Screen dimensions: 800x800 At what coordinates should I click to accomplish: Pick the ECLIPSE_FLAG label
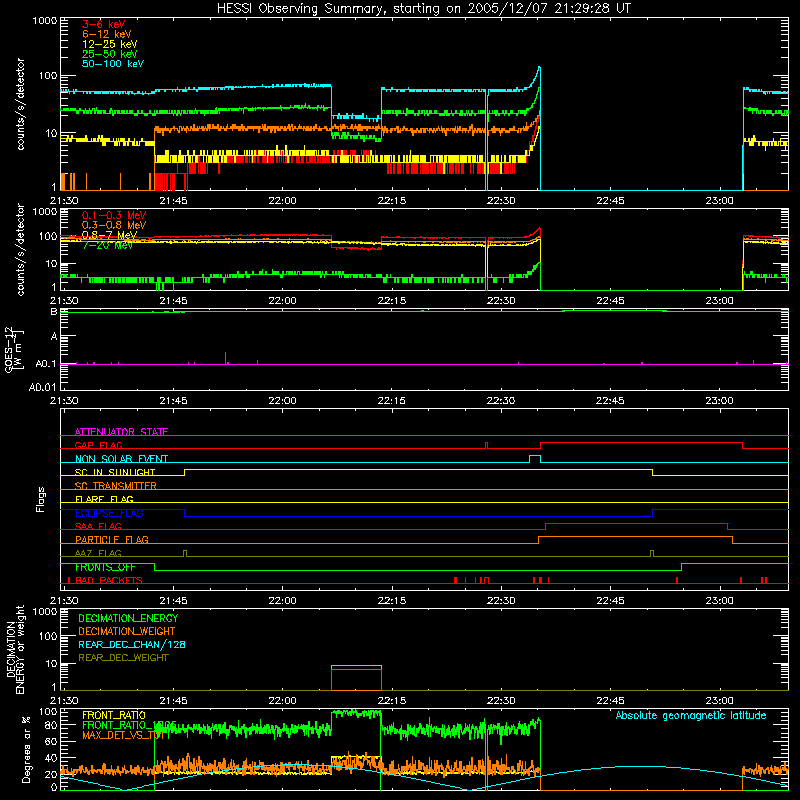[x=109, y=513]
